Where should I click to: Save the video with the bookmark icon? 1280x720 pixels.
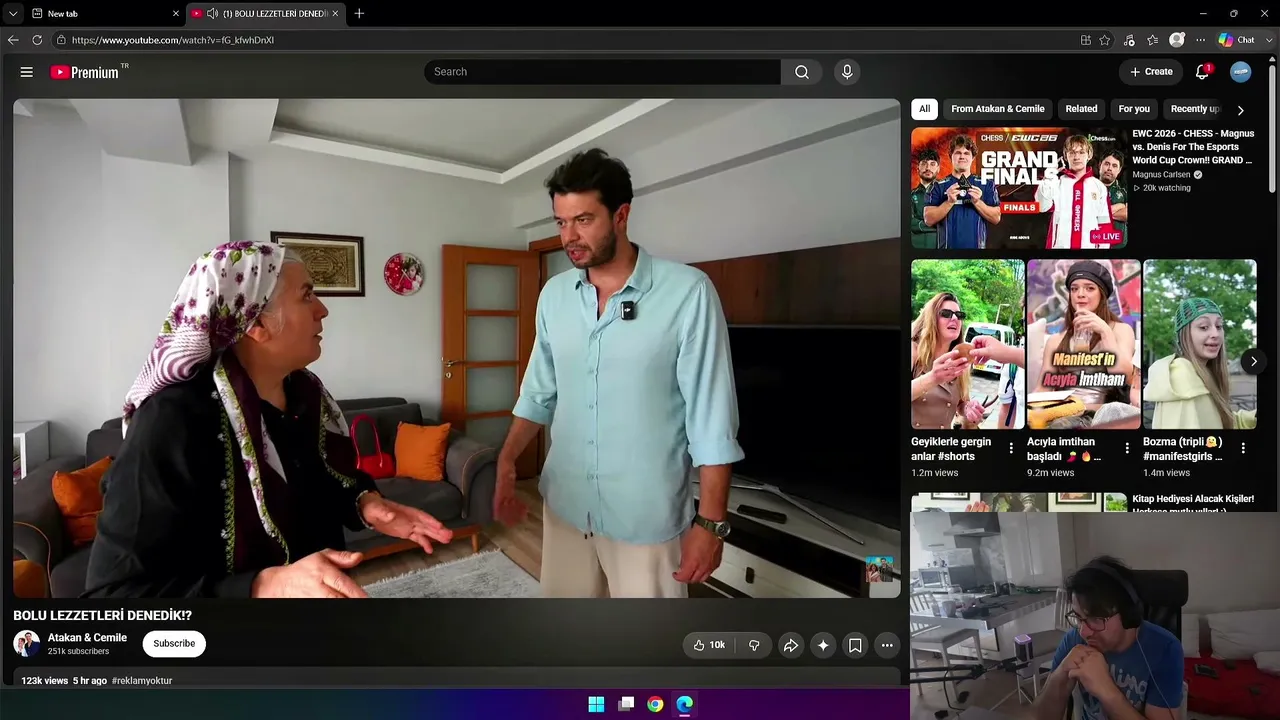click(x=855, y=645)
